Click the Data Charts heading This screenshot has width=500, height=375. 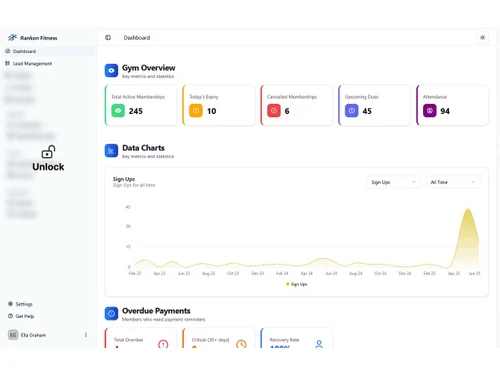click(x=143, y=148)
